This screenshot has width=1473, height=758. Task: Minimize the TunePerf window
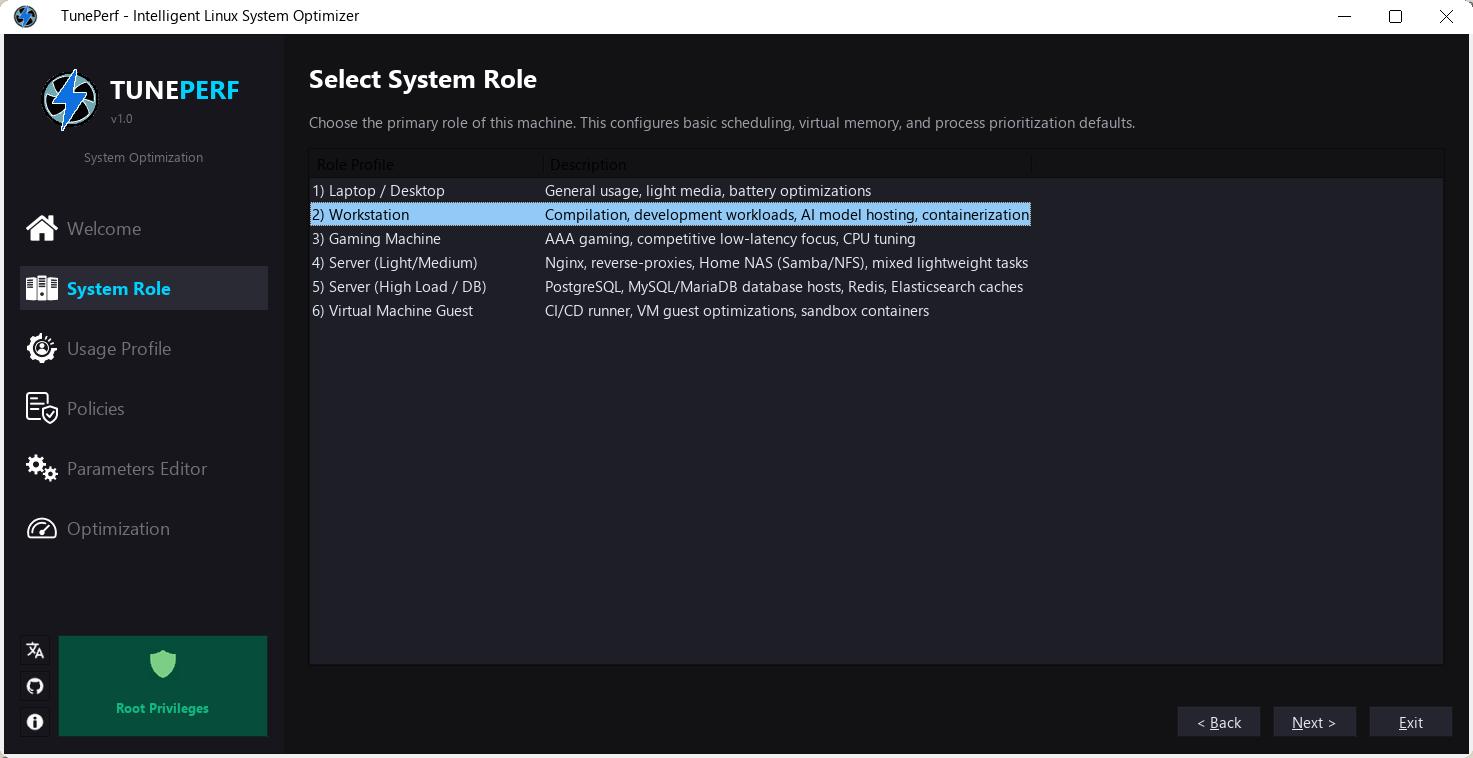coord(1345,16)
